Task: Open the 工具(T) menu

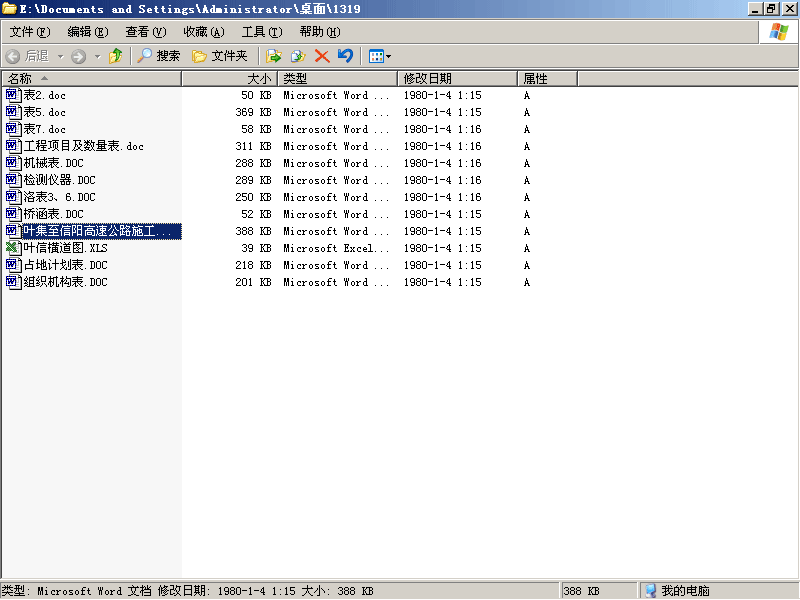Action: [x=262, y=32]
